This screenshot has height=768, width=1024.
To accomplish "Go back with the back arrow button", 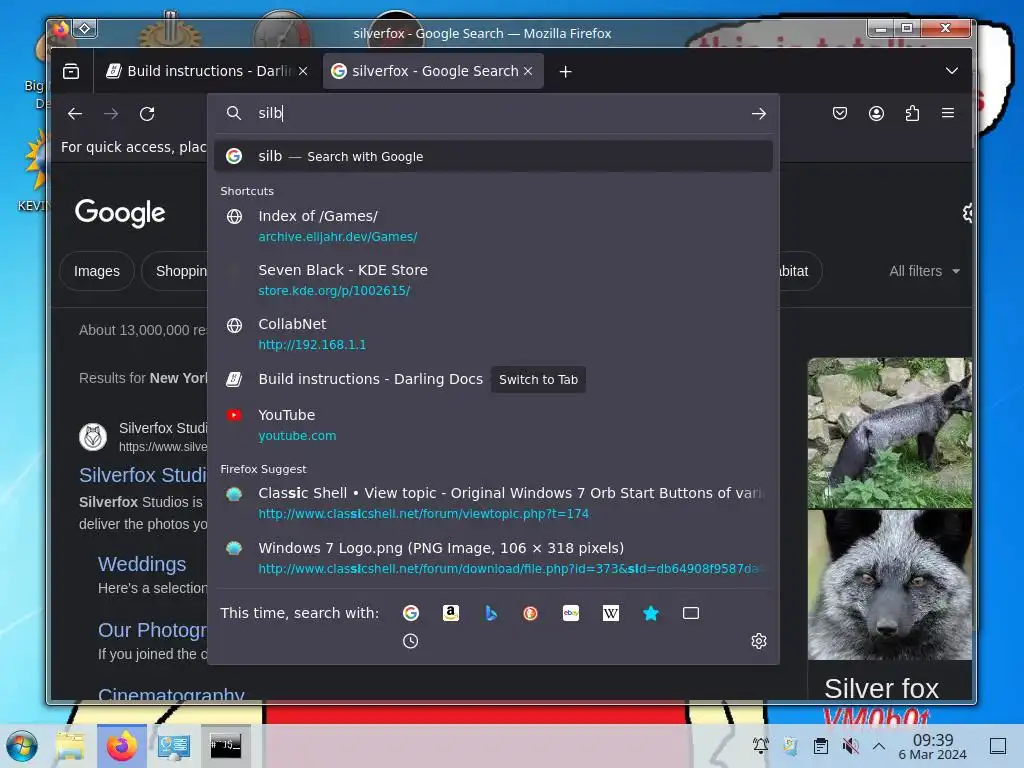I will 75,114.
